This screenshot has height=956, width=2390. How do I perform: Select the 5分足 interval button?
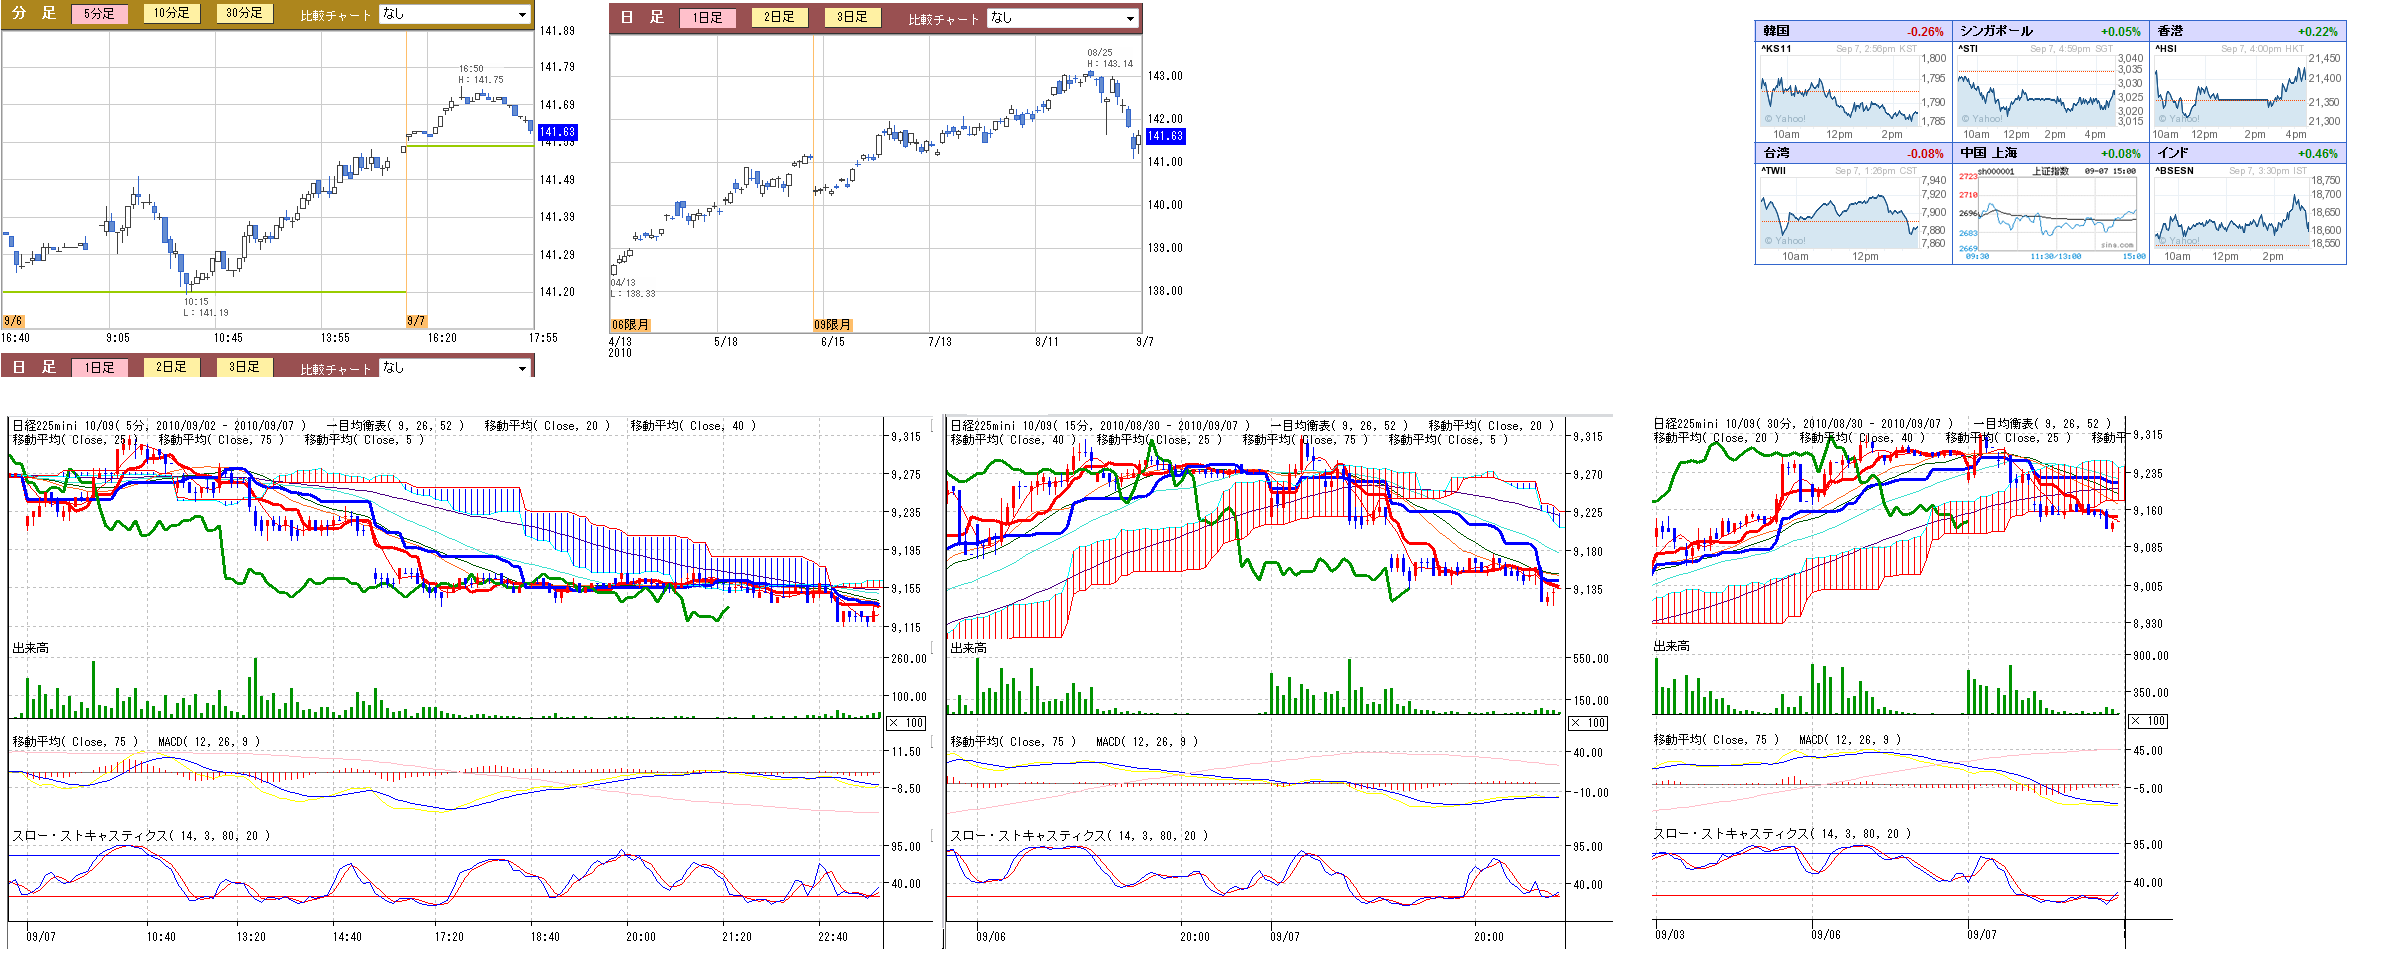pos(99,14)
